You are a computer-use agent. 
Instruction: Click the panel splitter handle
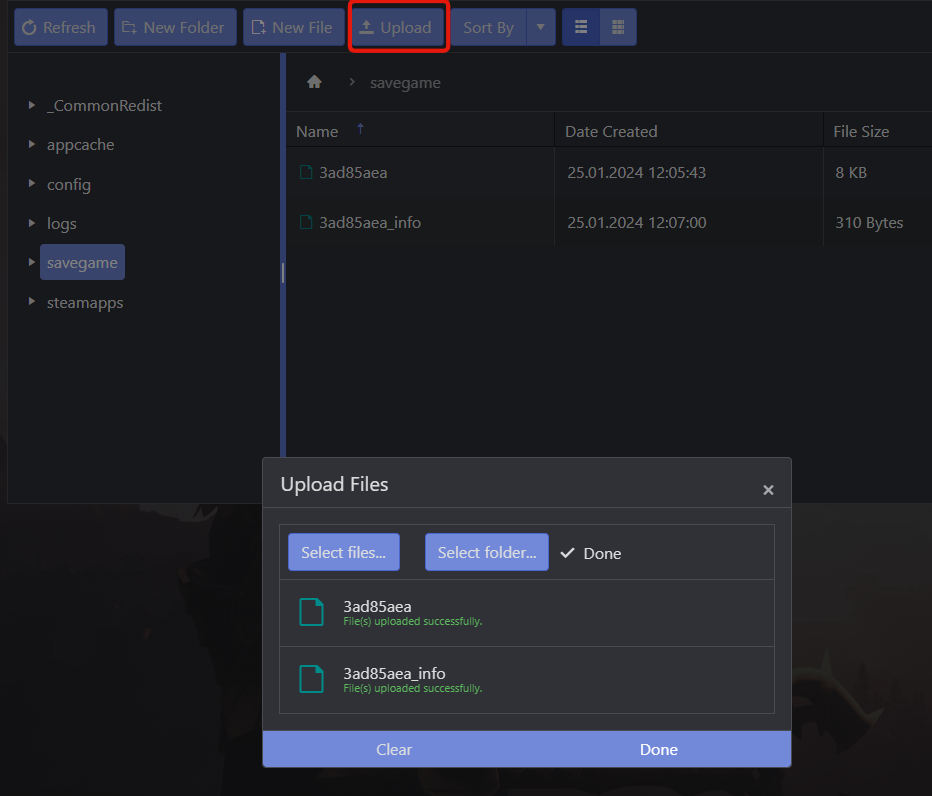283,273
